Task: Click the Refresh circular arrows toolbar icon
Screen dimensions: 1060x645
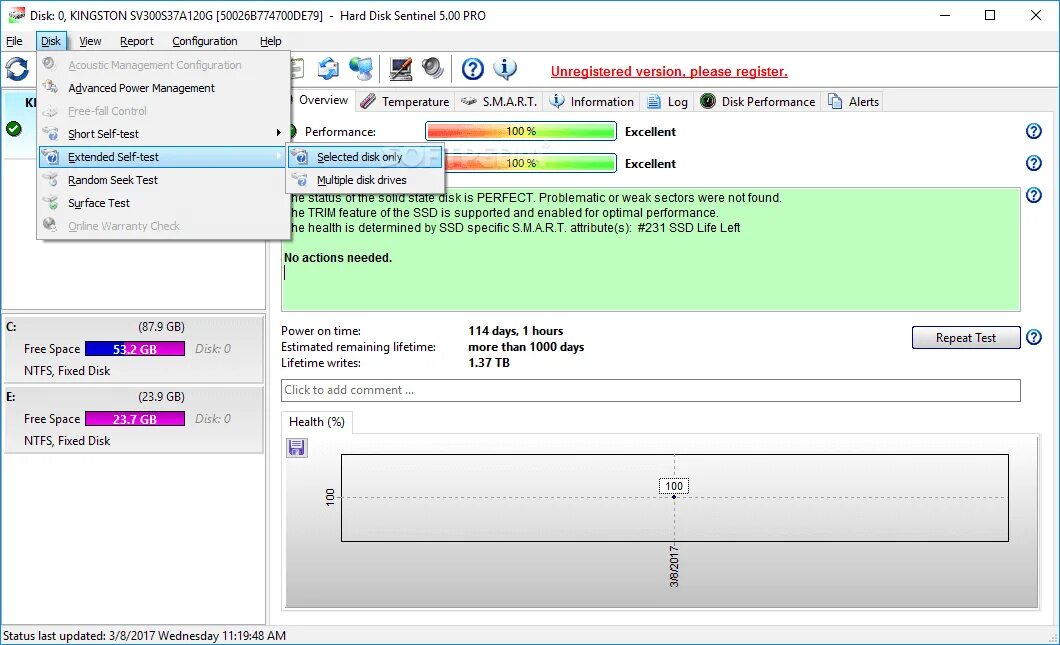Action: pyautogui.click(x=18, y=68)
